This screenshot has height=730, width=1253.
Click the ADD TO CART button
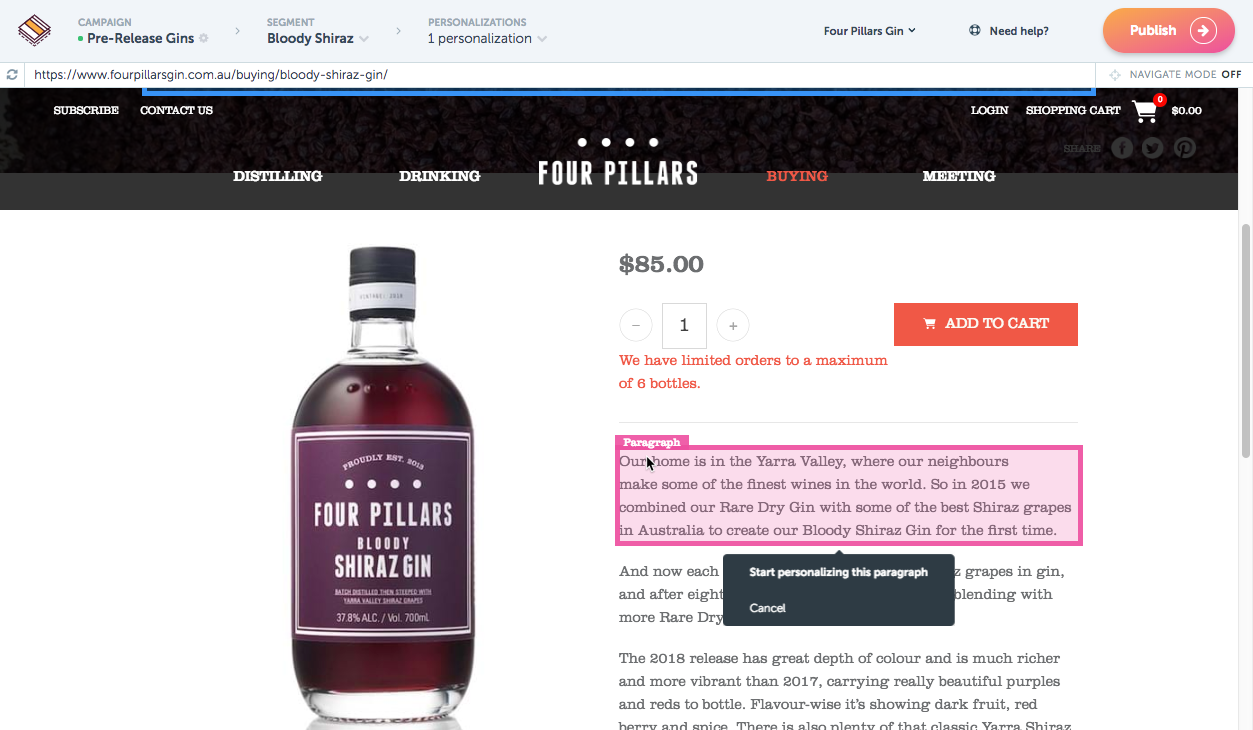[x=986, y=324]
